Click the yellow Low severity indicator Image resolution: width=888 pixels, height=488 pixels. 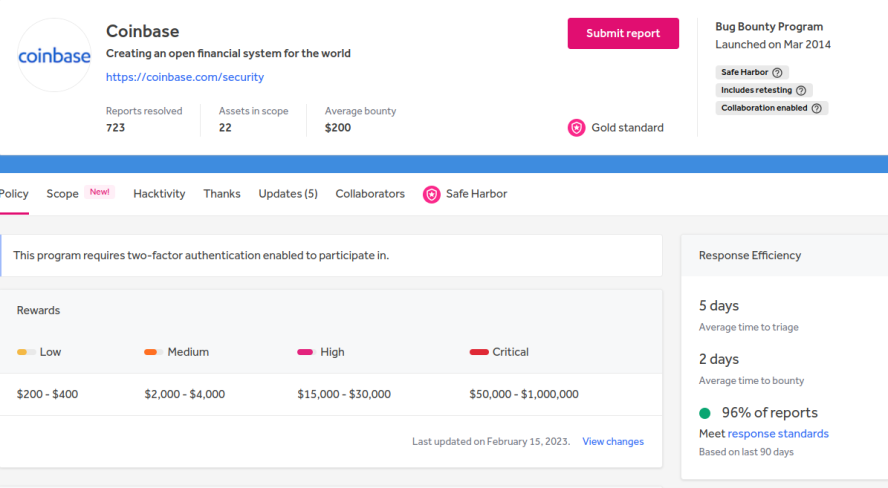point(25,352)
